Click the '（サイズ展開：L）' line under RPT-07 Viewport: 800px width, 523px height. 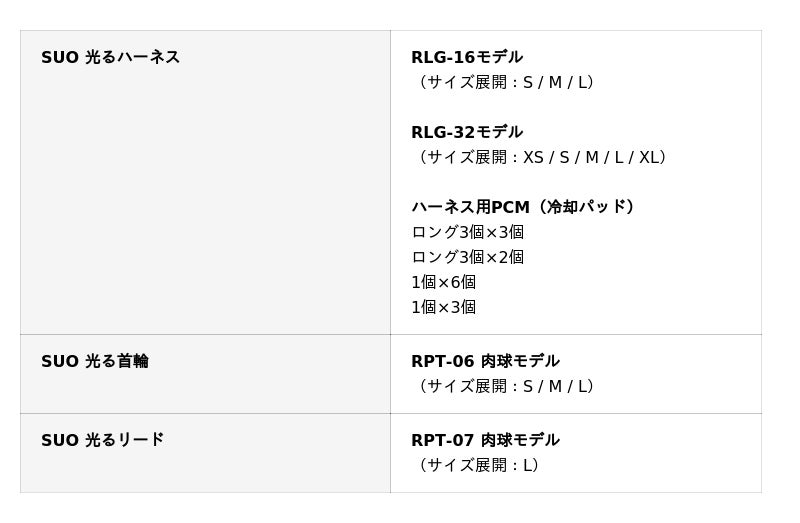pyautogui.click(x=479, y=465)
